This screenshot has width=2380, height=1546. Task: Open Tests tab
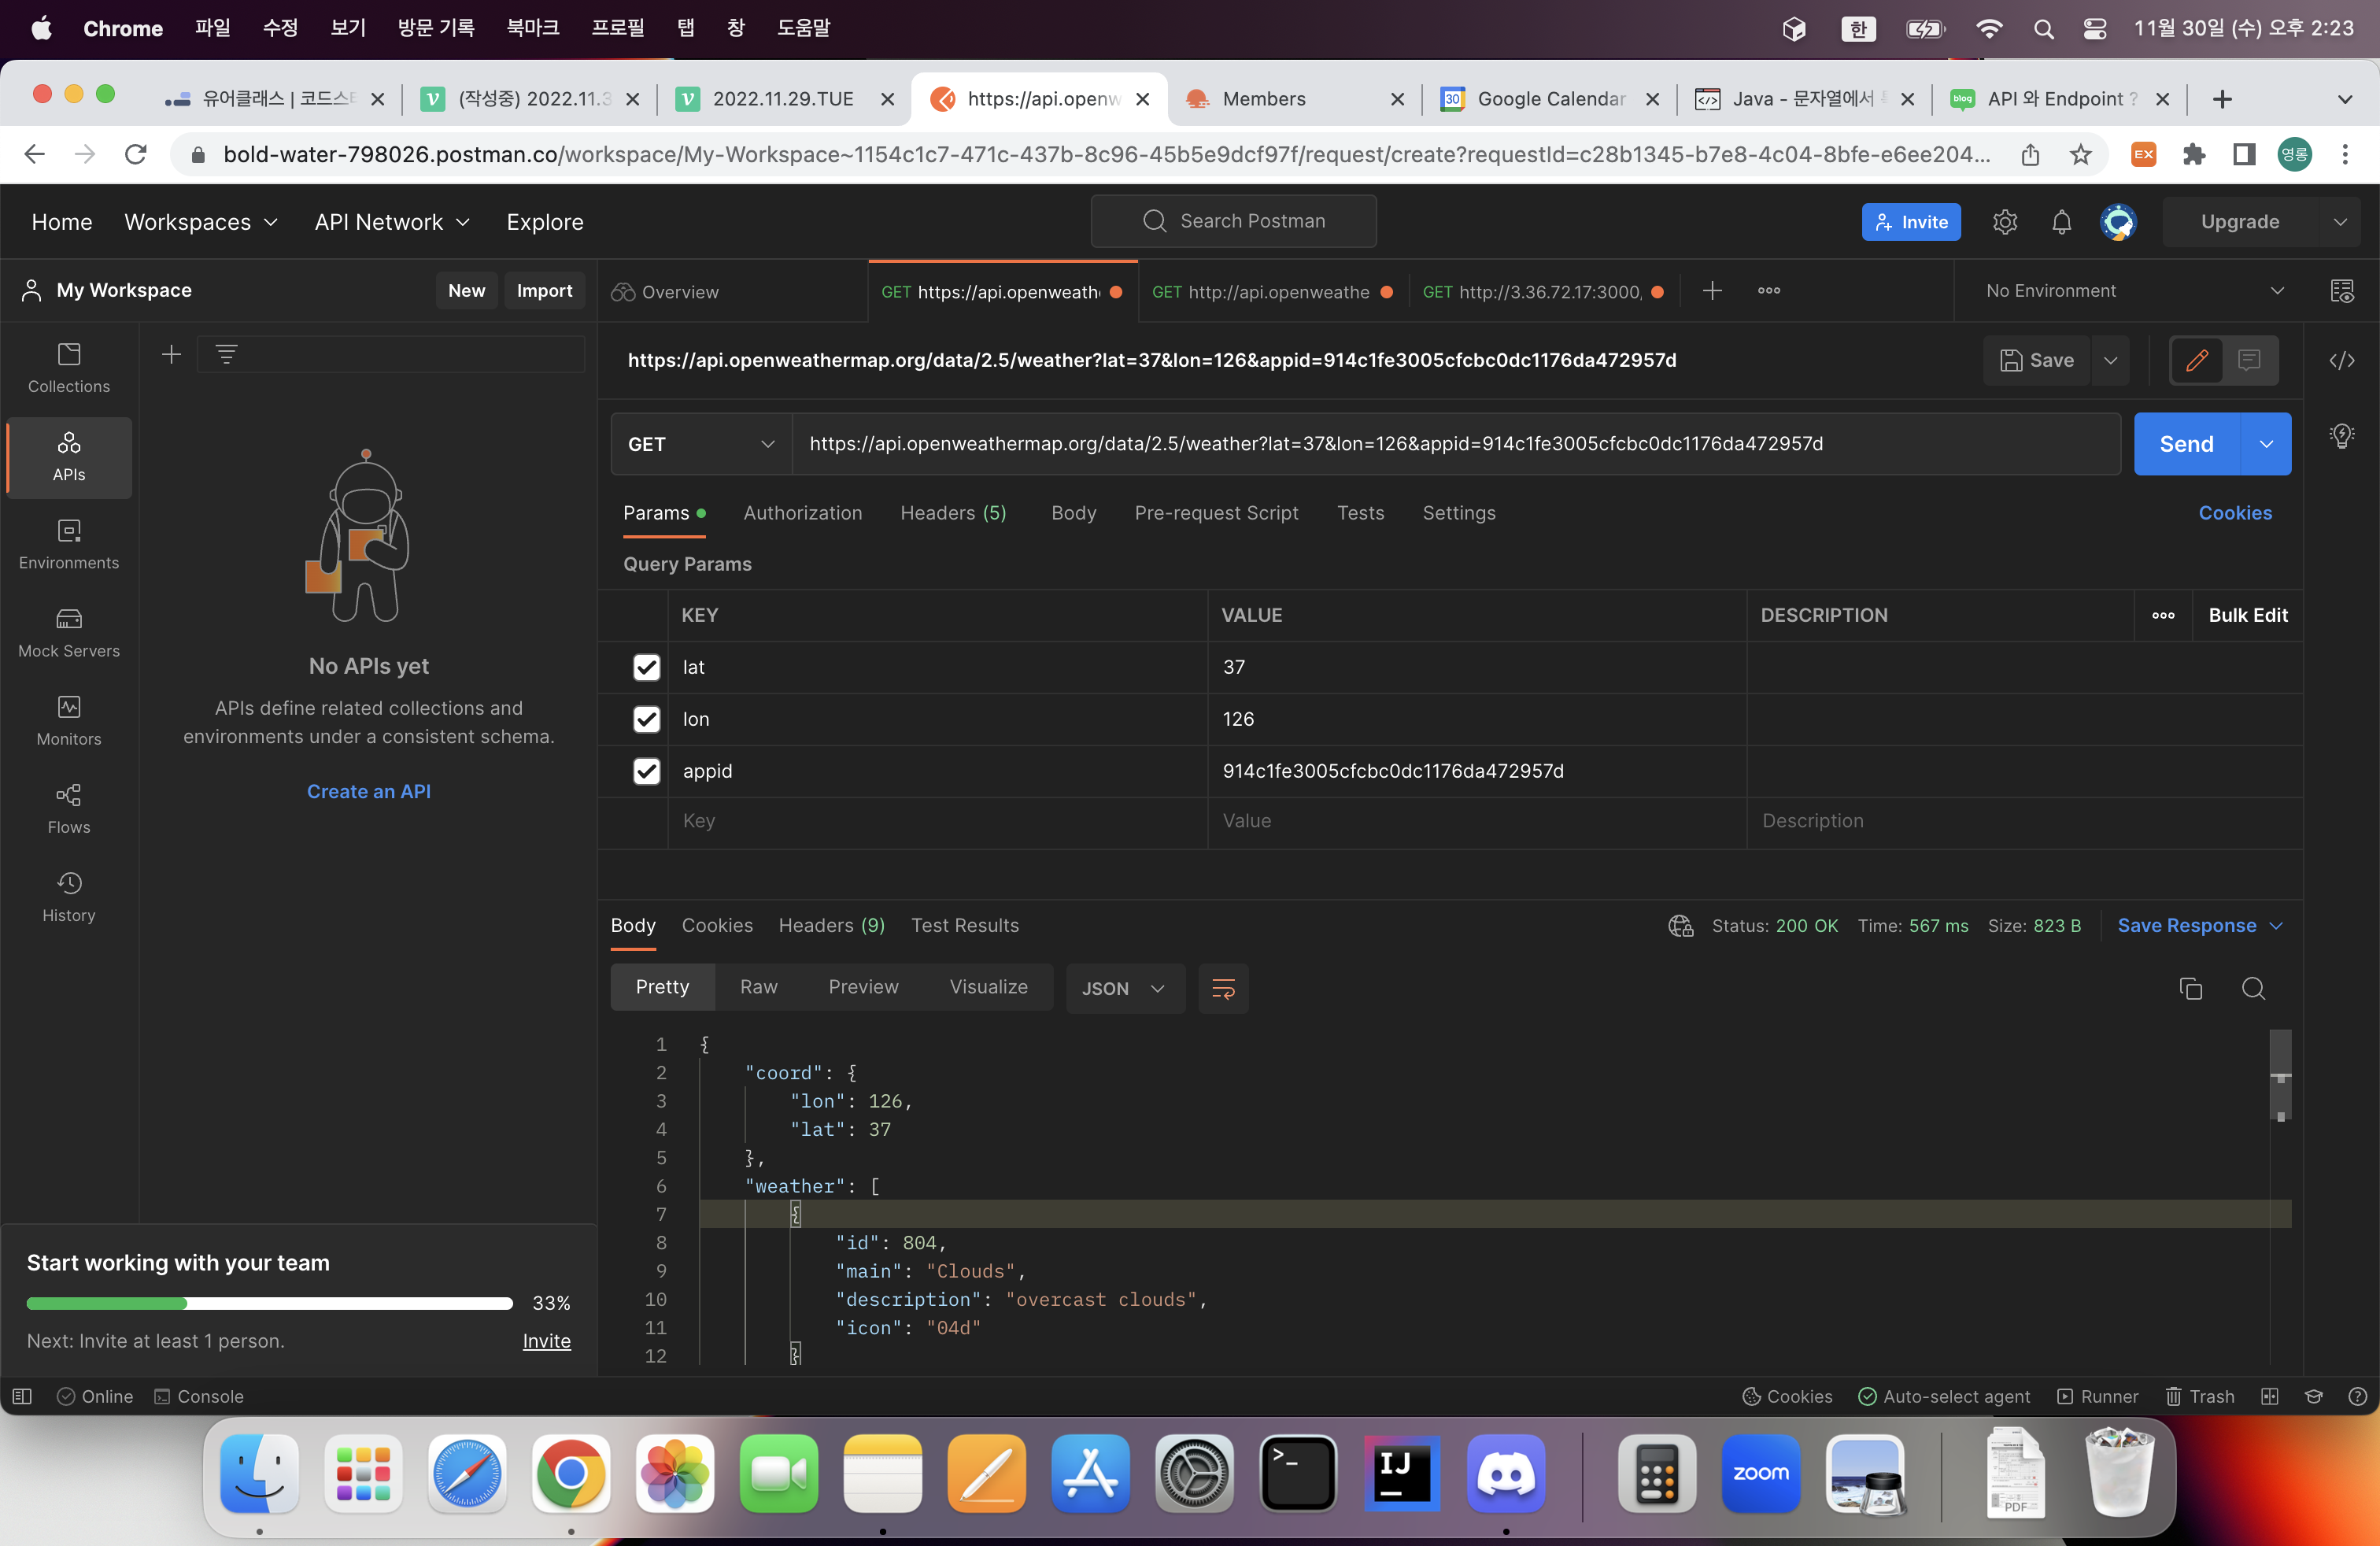[x=1360, y=513]
